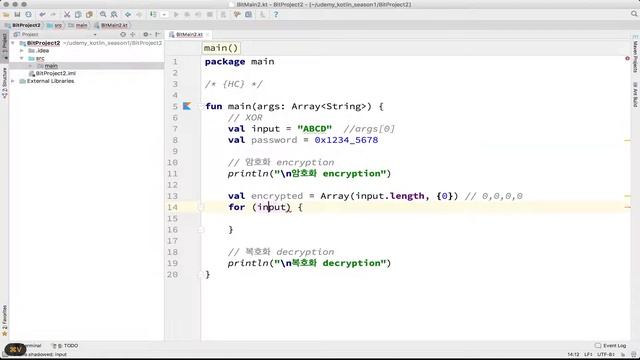Switch to BitMain2.kt editor tab

tap(189, 35)
